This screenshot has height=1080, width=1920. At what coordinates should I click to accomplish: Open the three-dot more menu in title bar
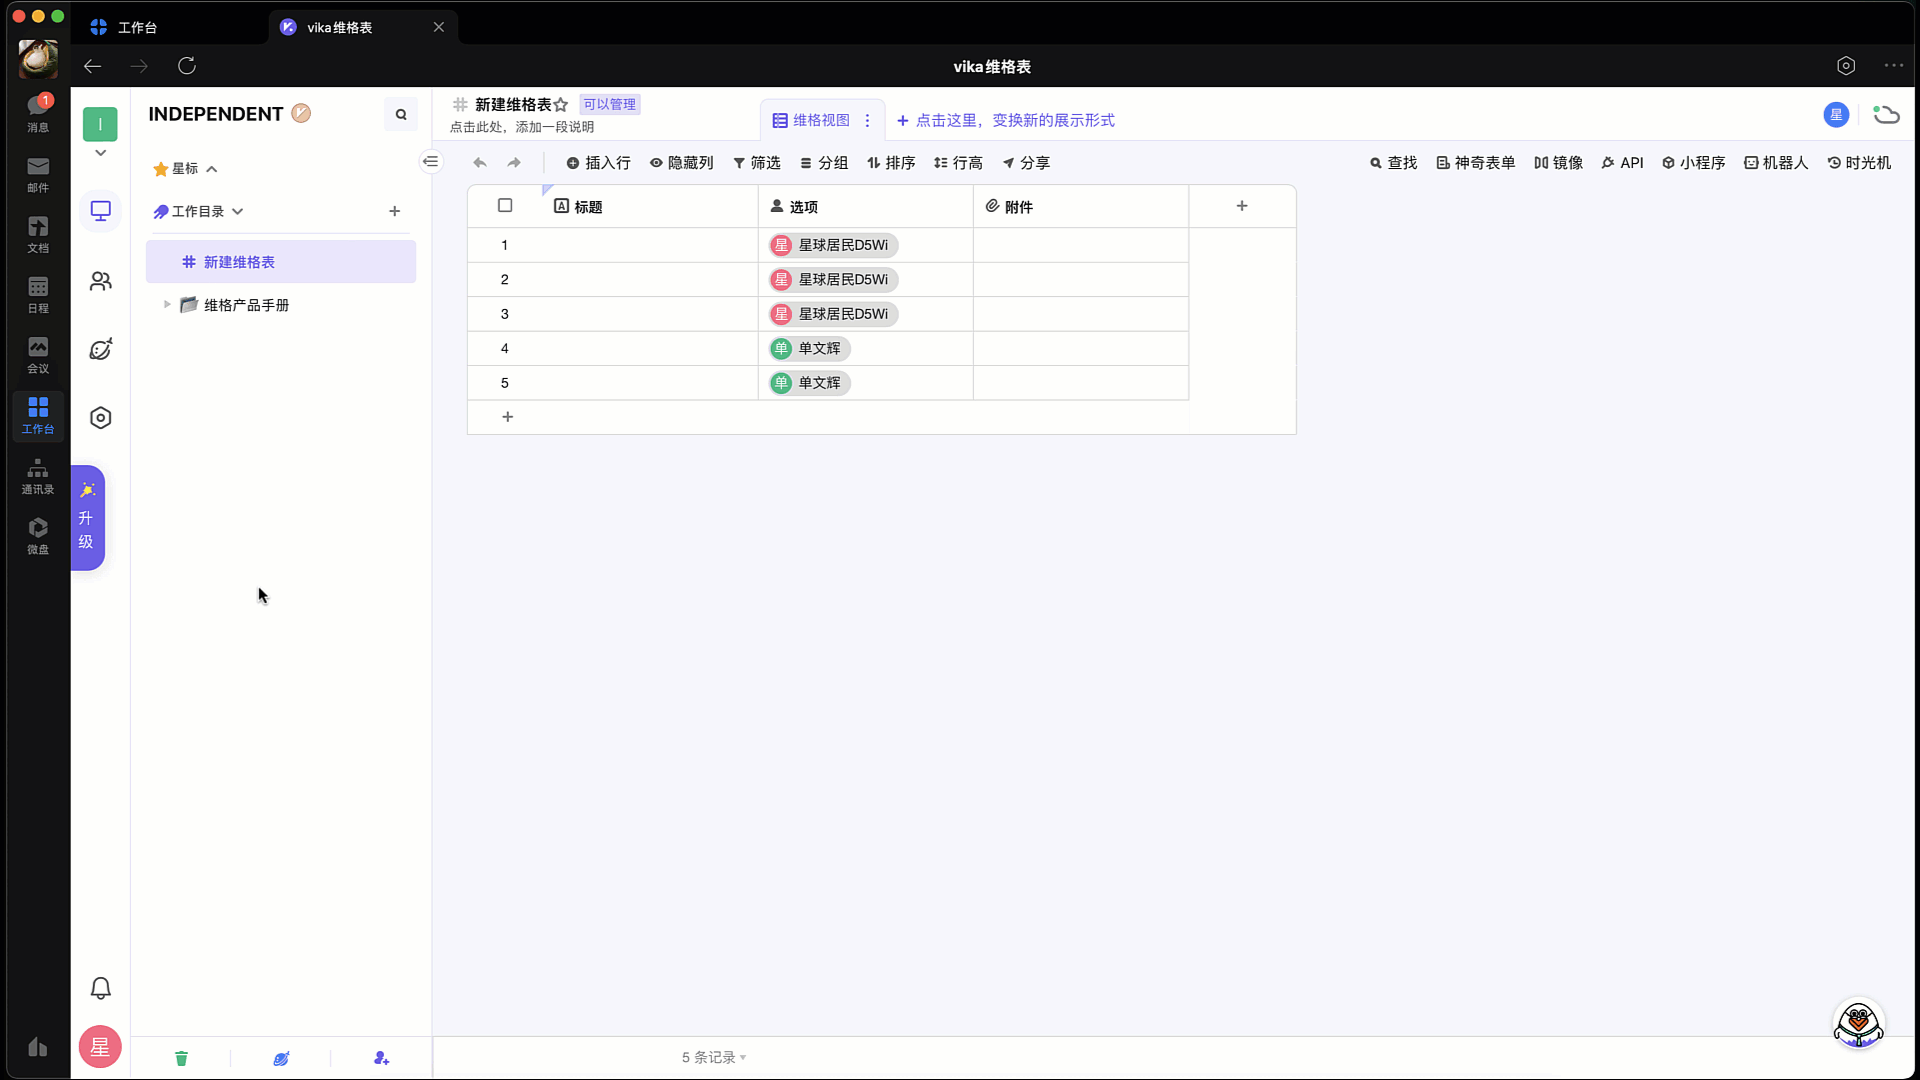(1894, 66)
